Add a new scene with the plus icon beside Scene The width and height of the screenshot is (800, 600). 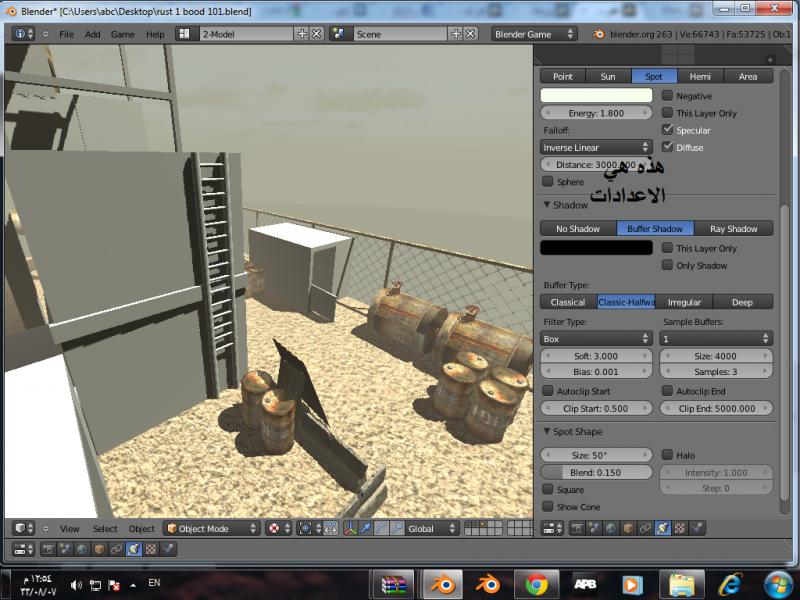pyautogui.click(x=456, y=34)
